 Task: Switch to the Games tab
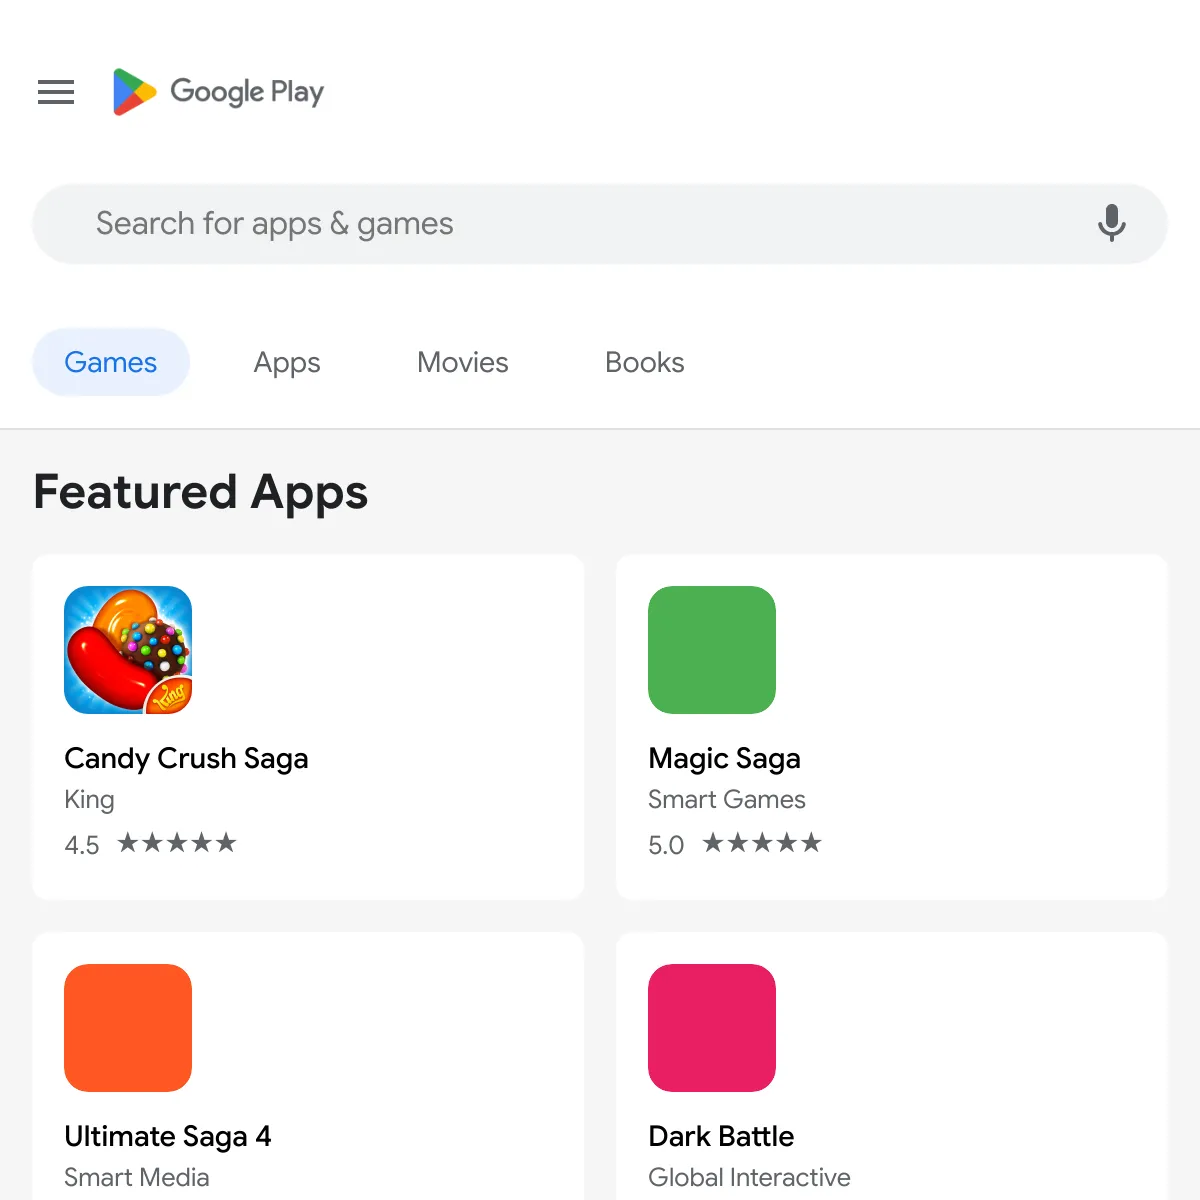coord(111,362)
